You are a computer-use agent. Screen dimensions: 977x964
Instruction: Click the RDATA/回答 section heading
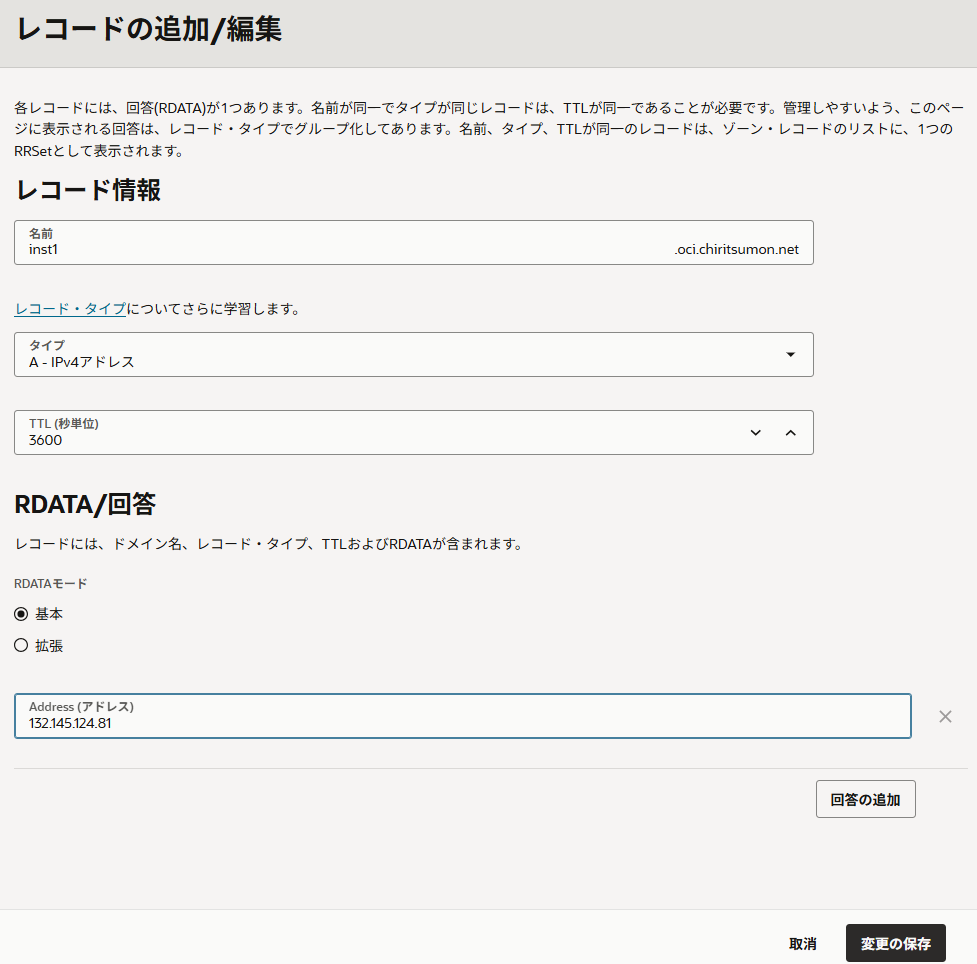pos(85,504)
